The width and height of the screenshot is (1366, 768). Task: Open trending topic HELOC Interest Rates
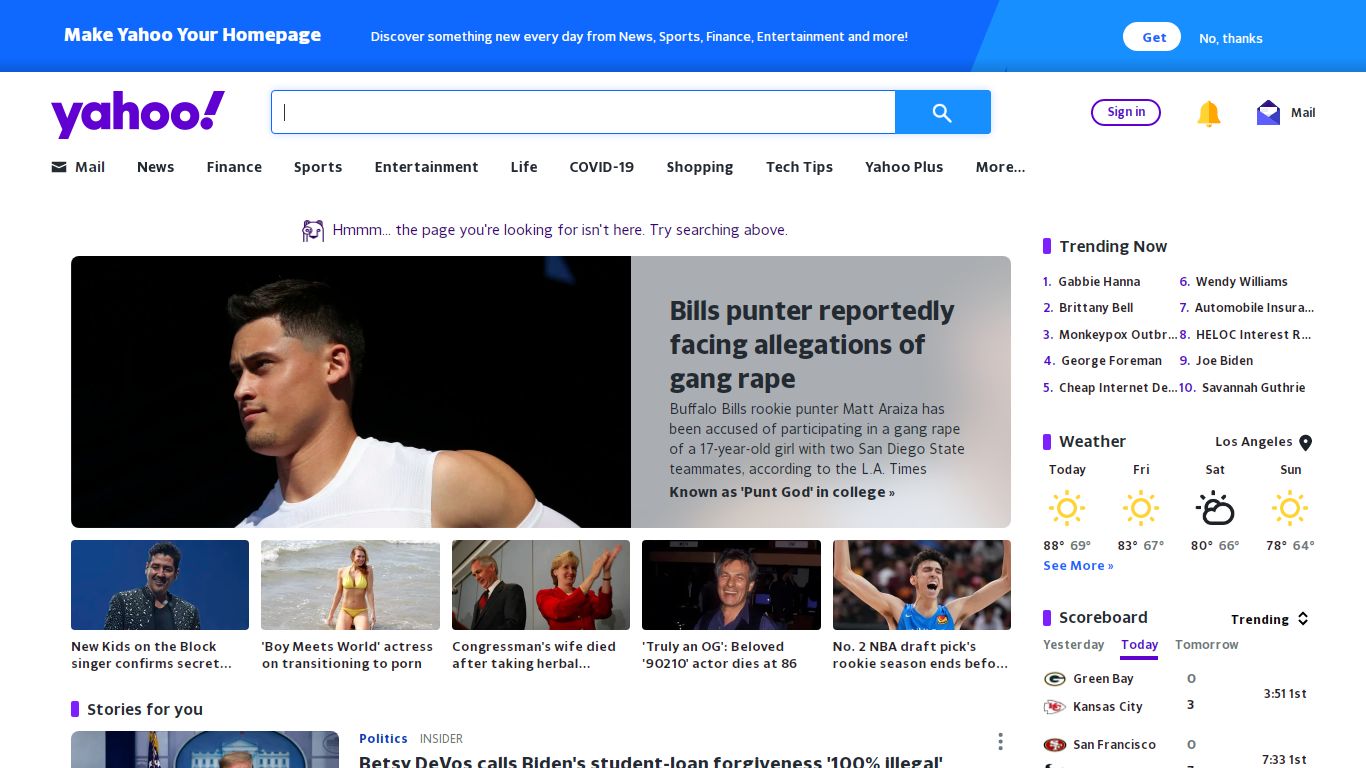[x=1253, y=335]
